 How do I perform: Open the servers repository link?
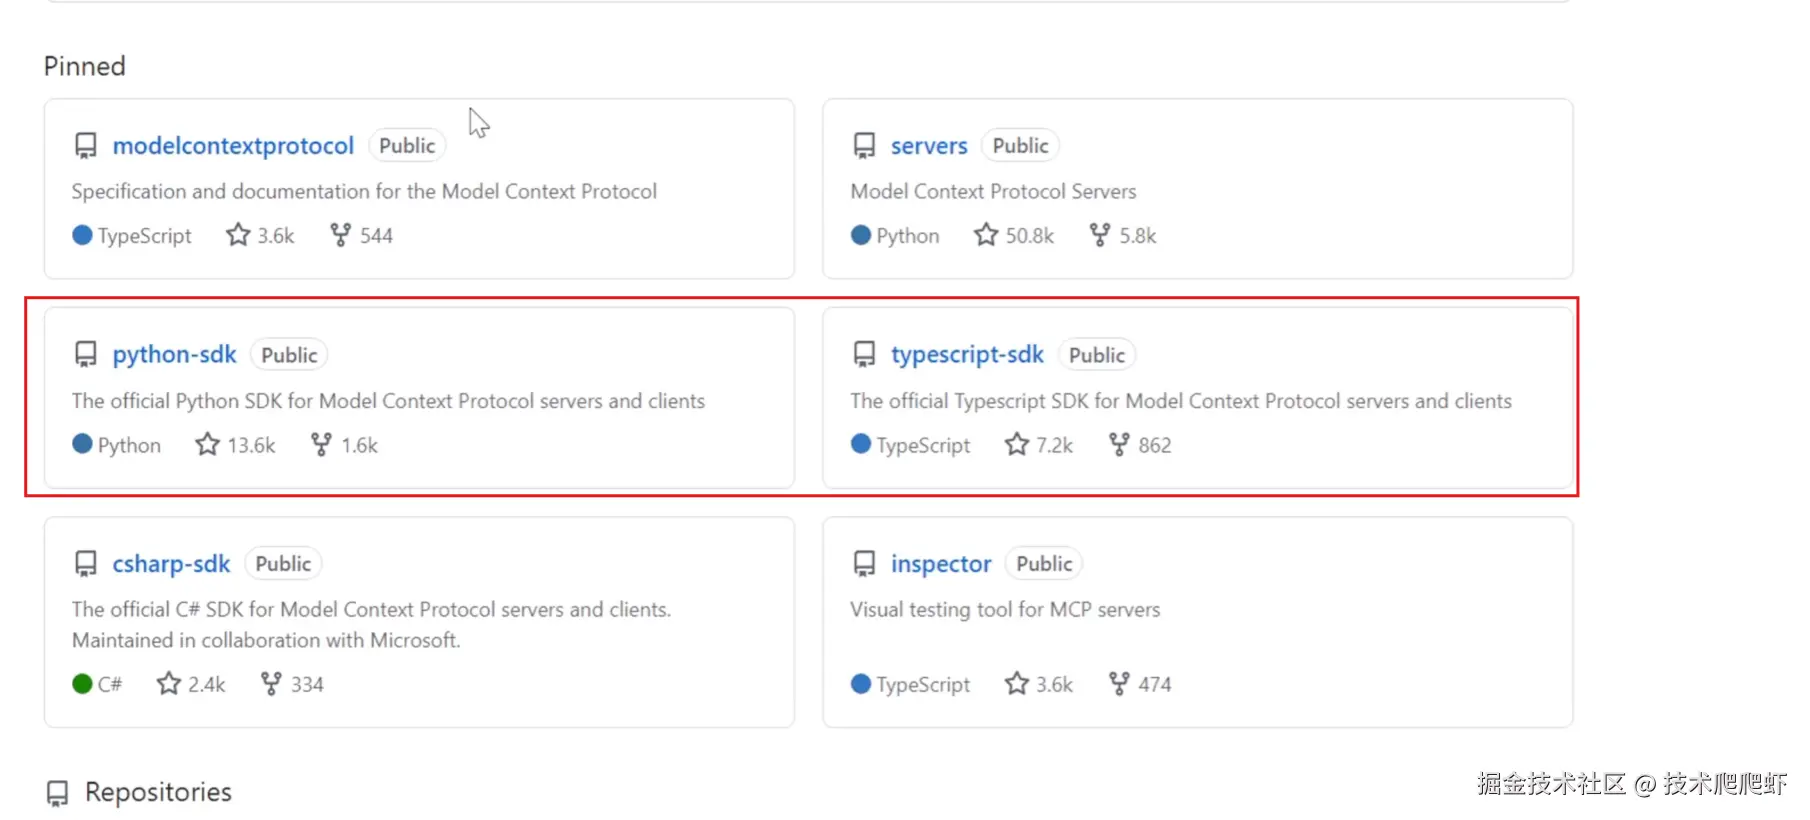pos(929,146)
